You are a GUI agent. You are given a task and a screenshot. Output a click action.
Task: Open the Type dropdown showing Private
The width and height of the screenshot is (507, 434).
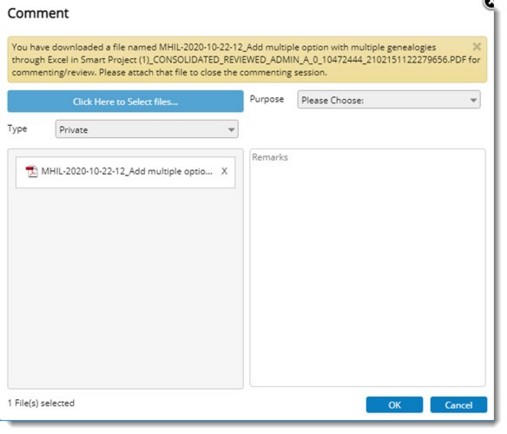point(147,129)
